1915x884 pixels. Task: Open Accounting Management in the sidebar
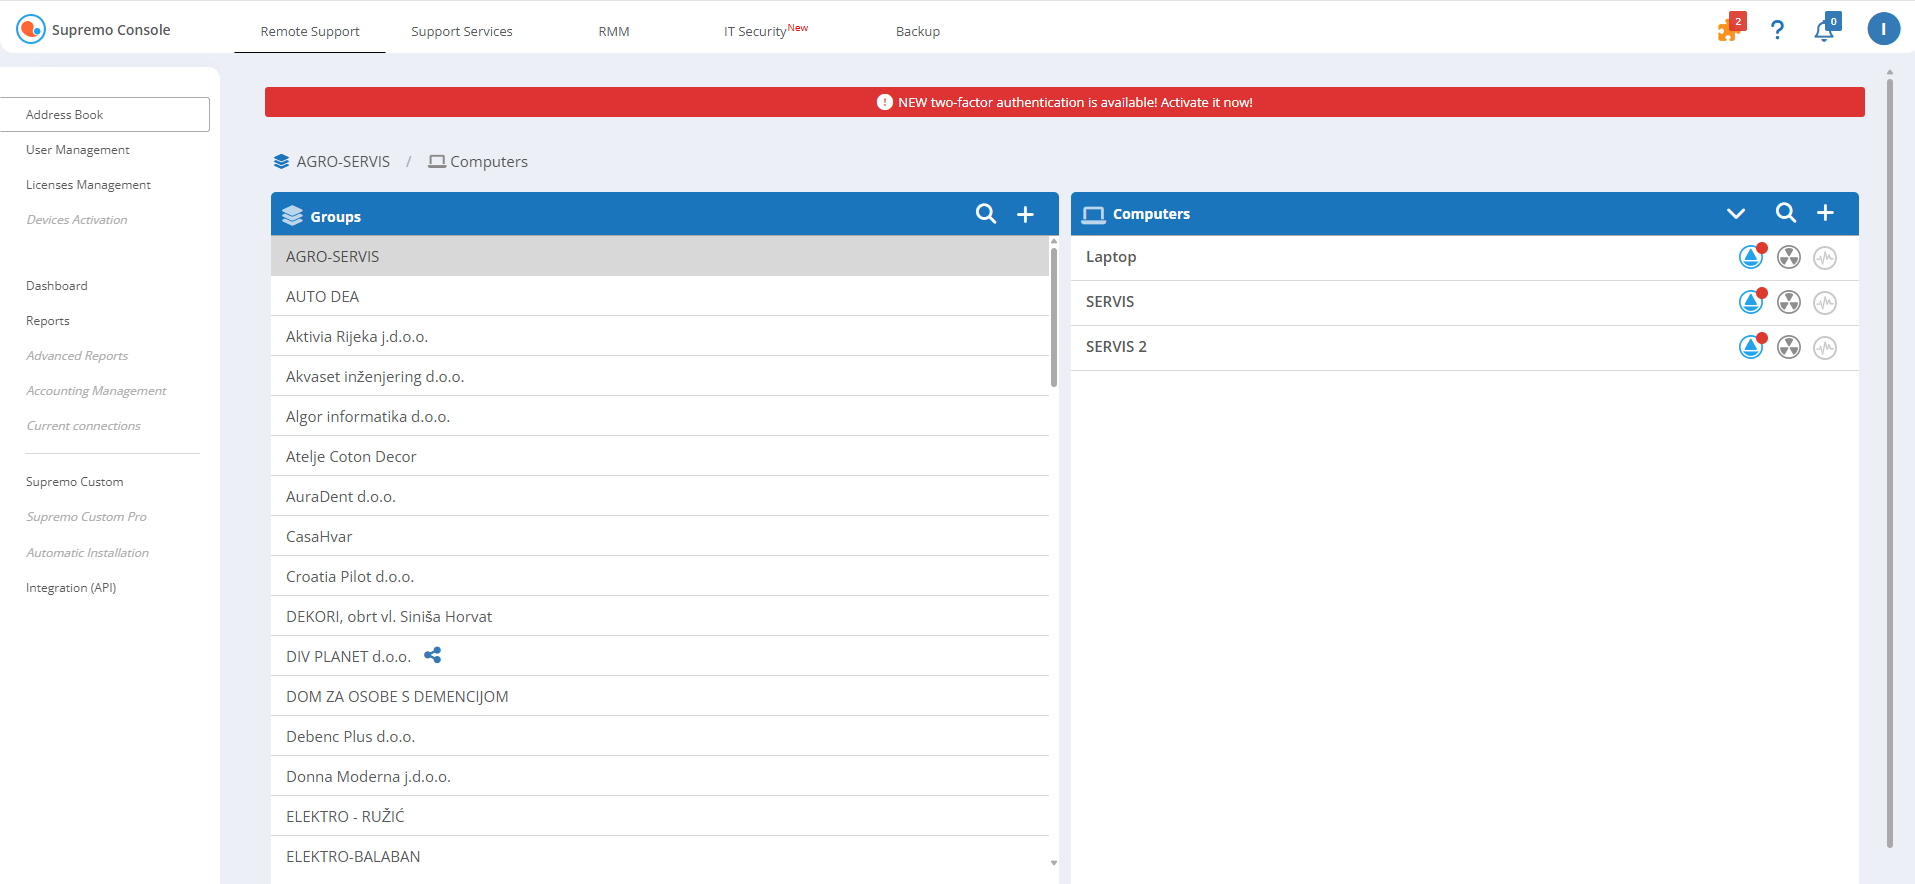coord(96,391)
